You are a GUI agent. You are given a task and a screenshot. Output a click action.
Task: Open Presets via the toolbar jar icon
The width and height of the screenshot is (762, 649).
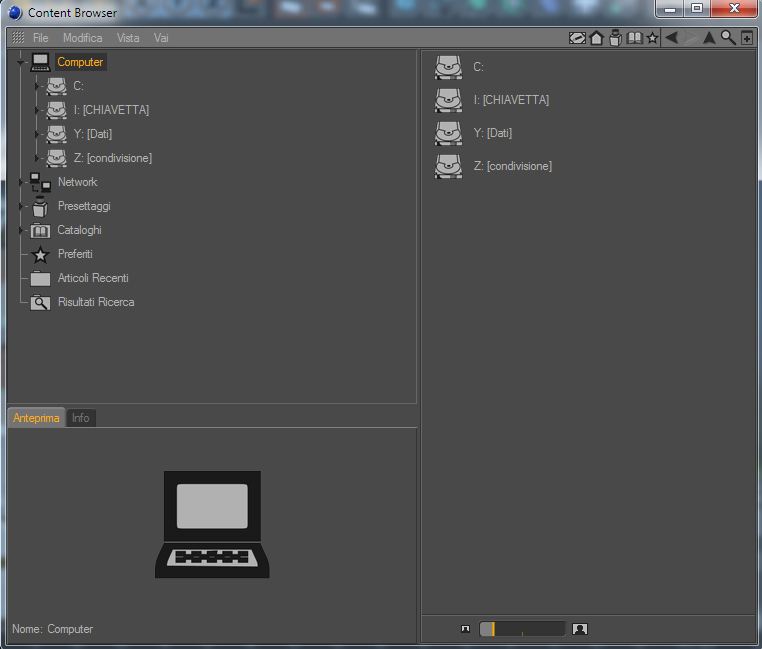(x=615, y=38)
